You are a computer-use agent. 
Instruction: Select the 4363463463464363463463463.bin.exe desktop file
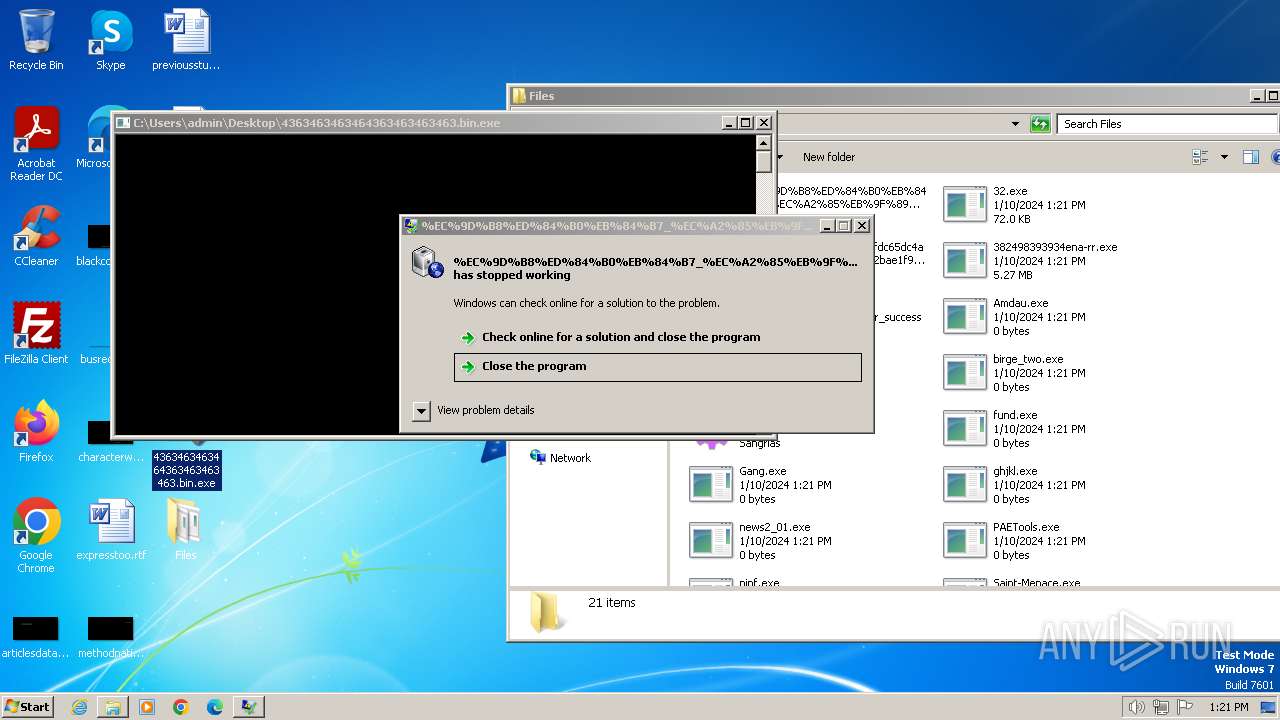click(x=186, y=460)
